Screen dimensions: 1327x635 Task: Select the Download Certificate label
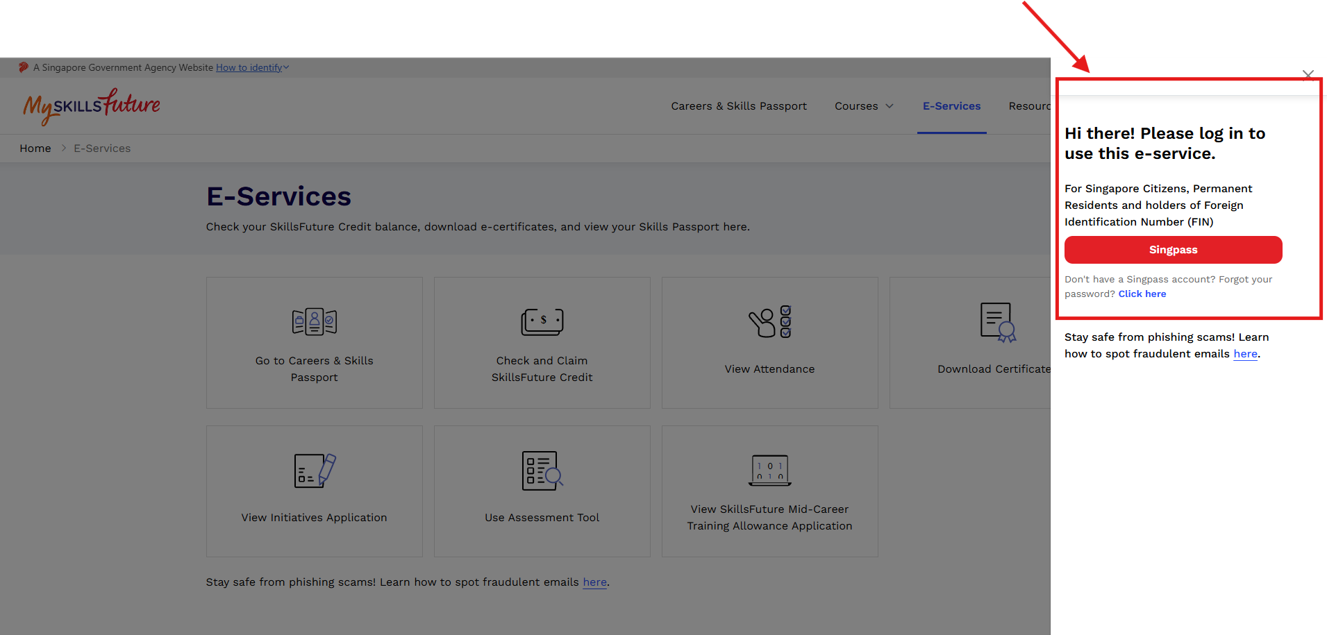[994, 369]
